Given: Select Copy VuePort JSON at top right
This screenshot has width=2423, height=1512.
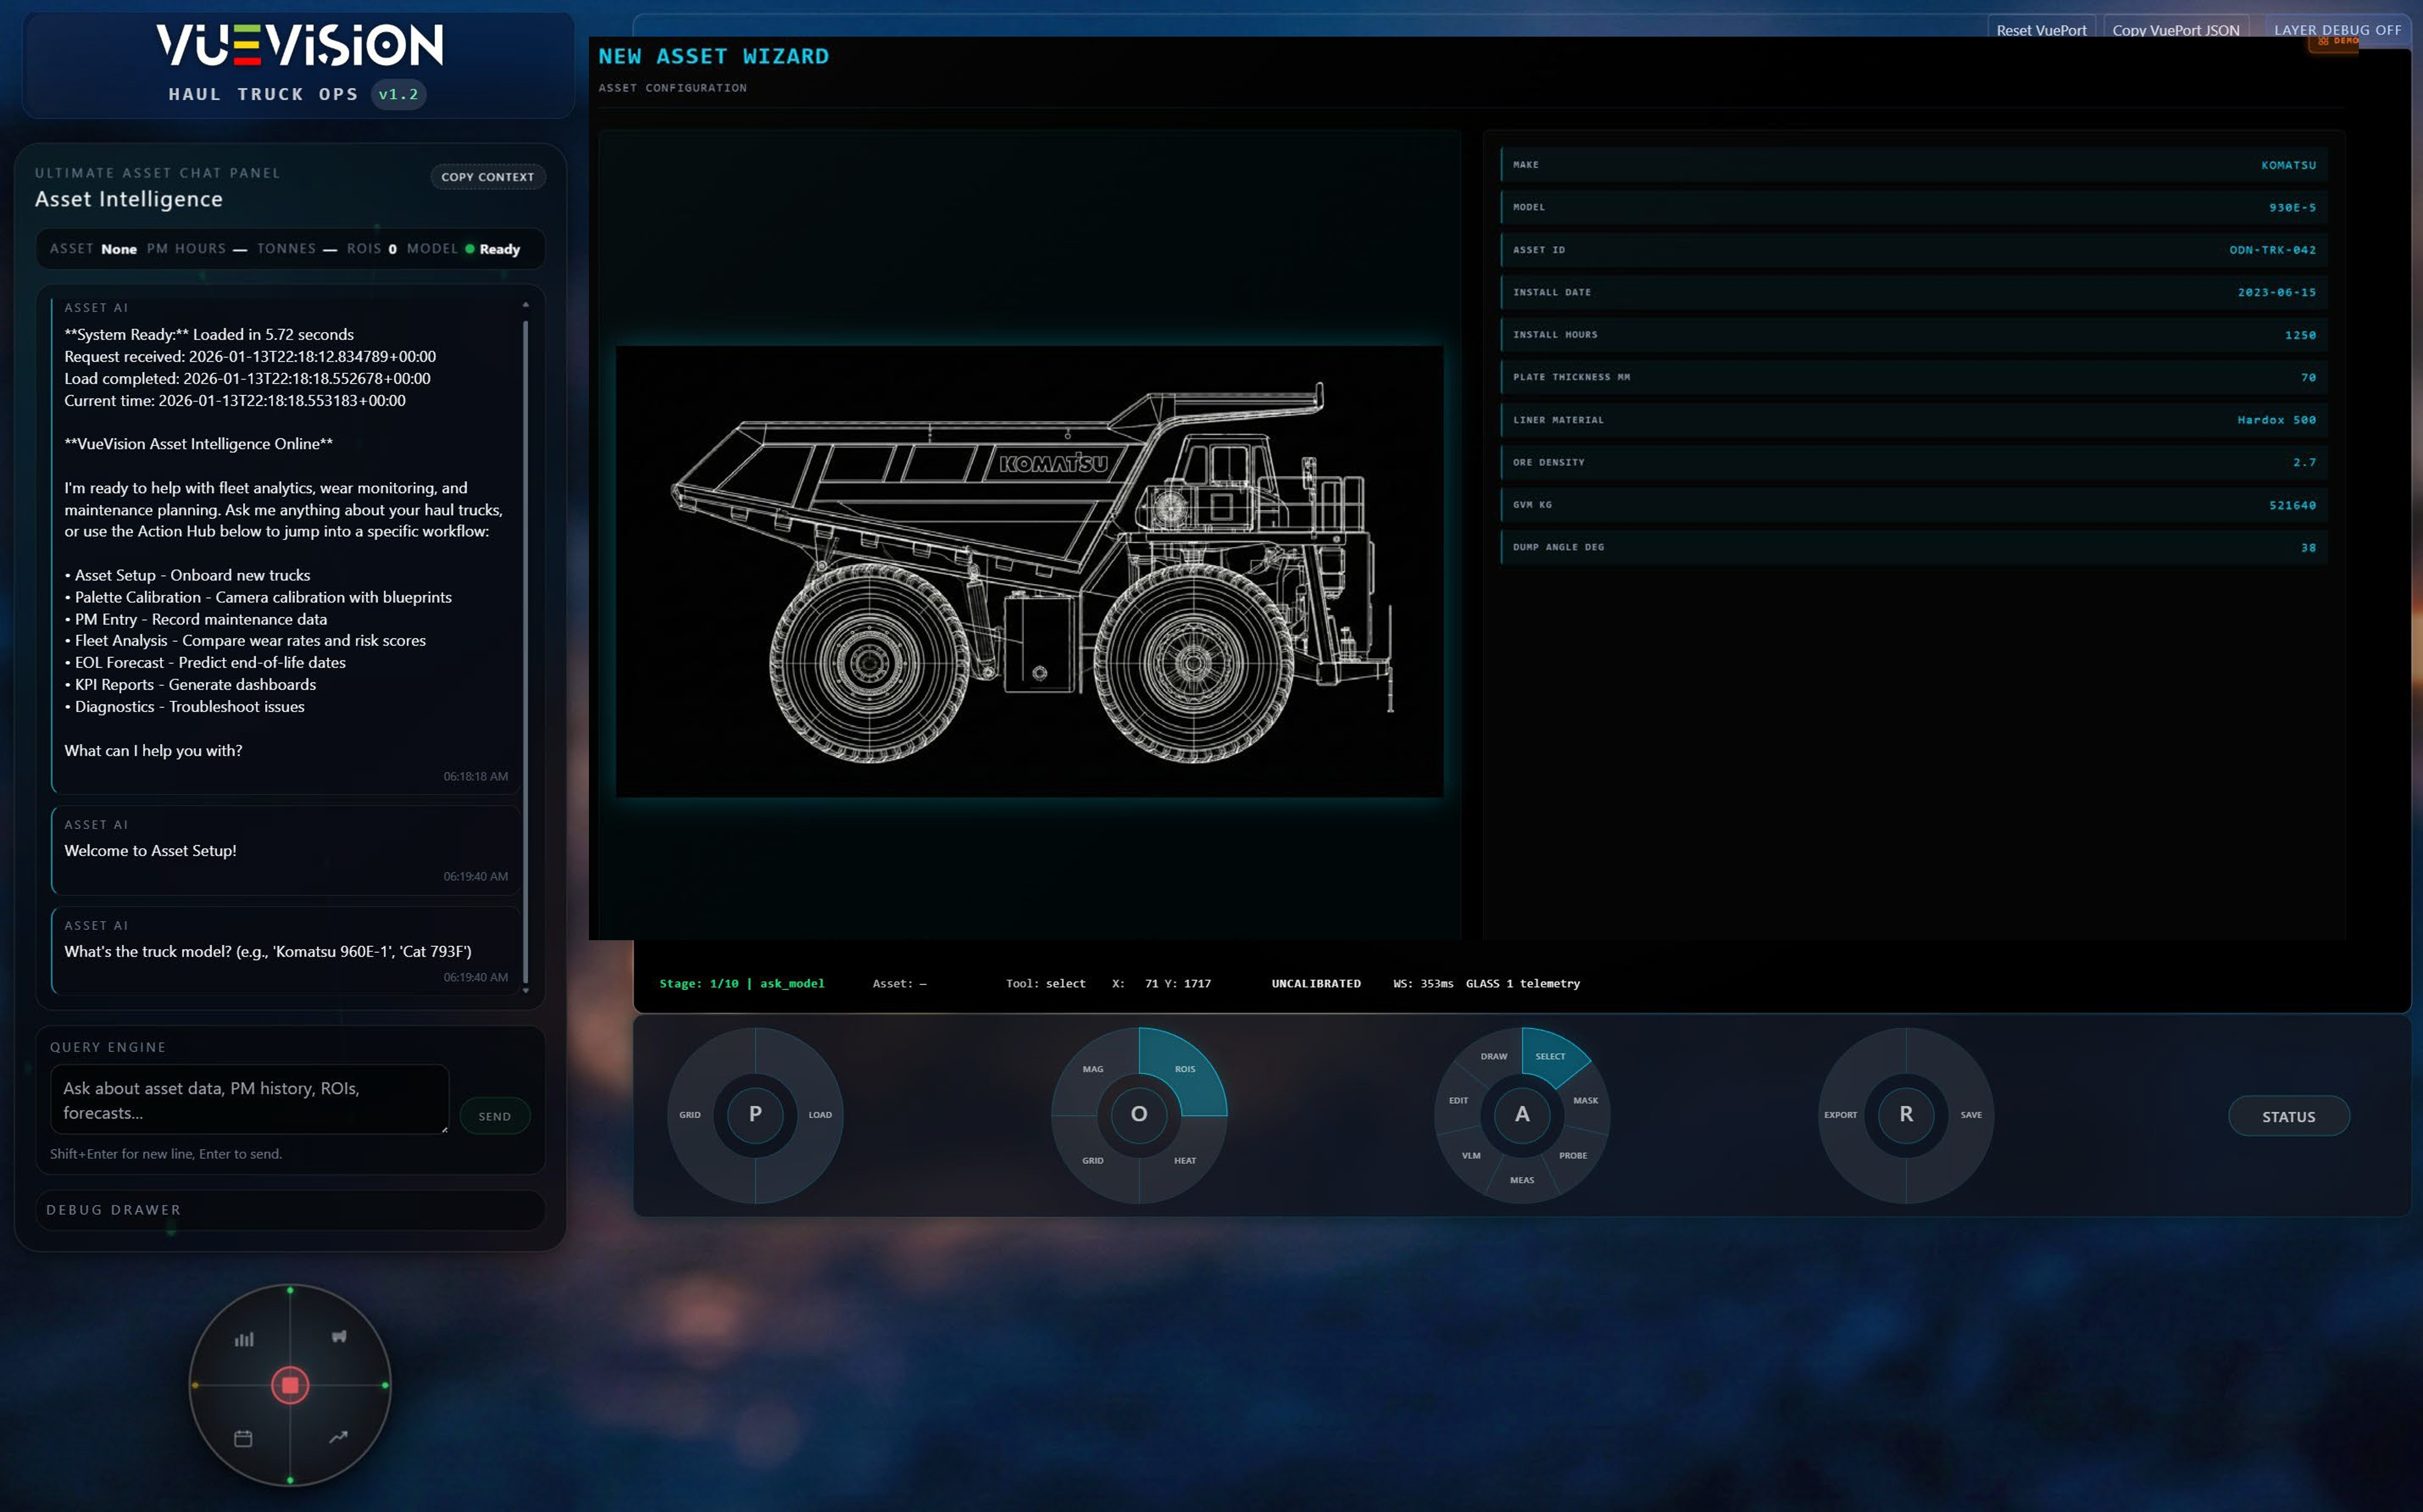Looking at the screenshot, I should 2176,30.
